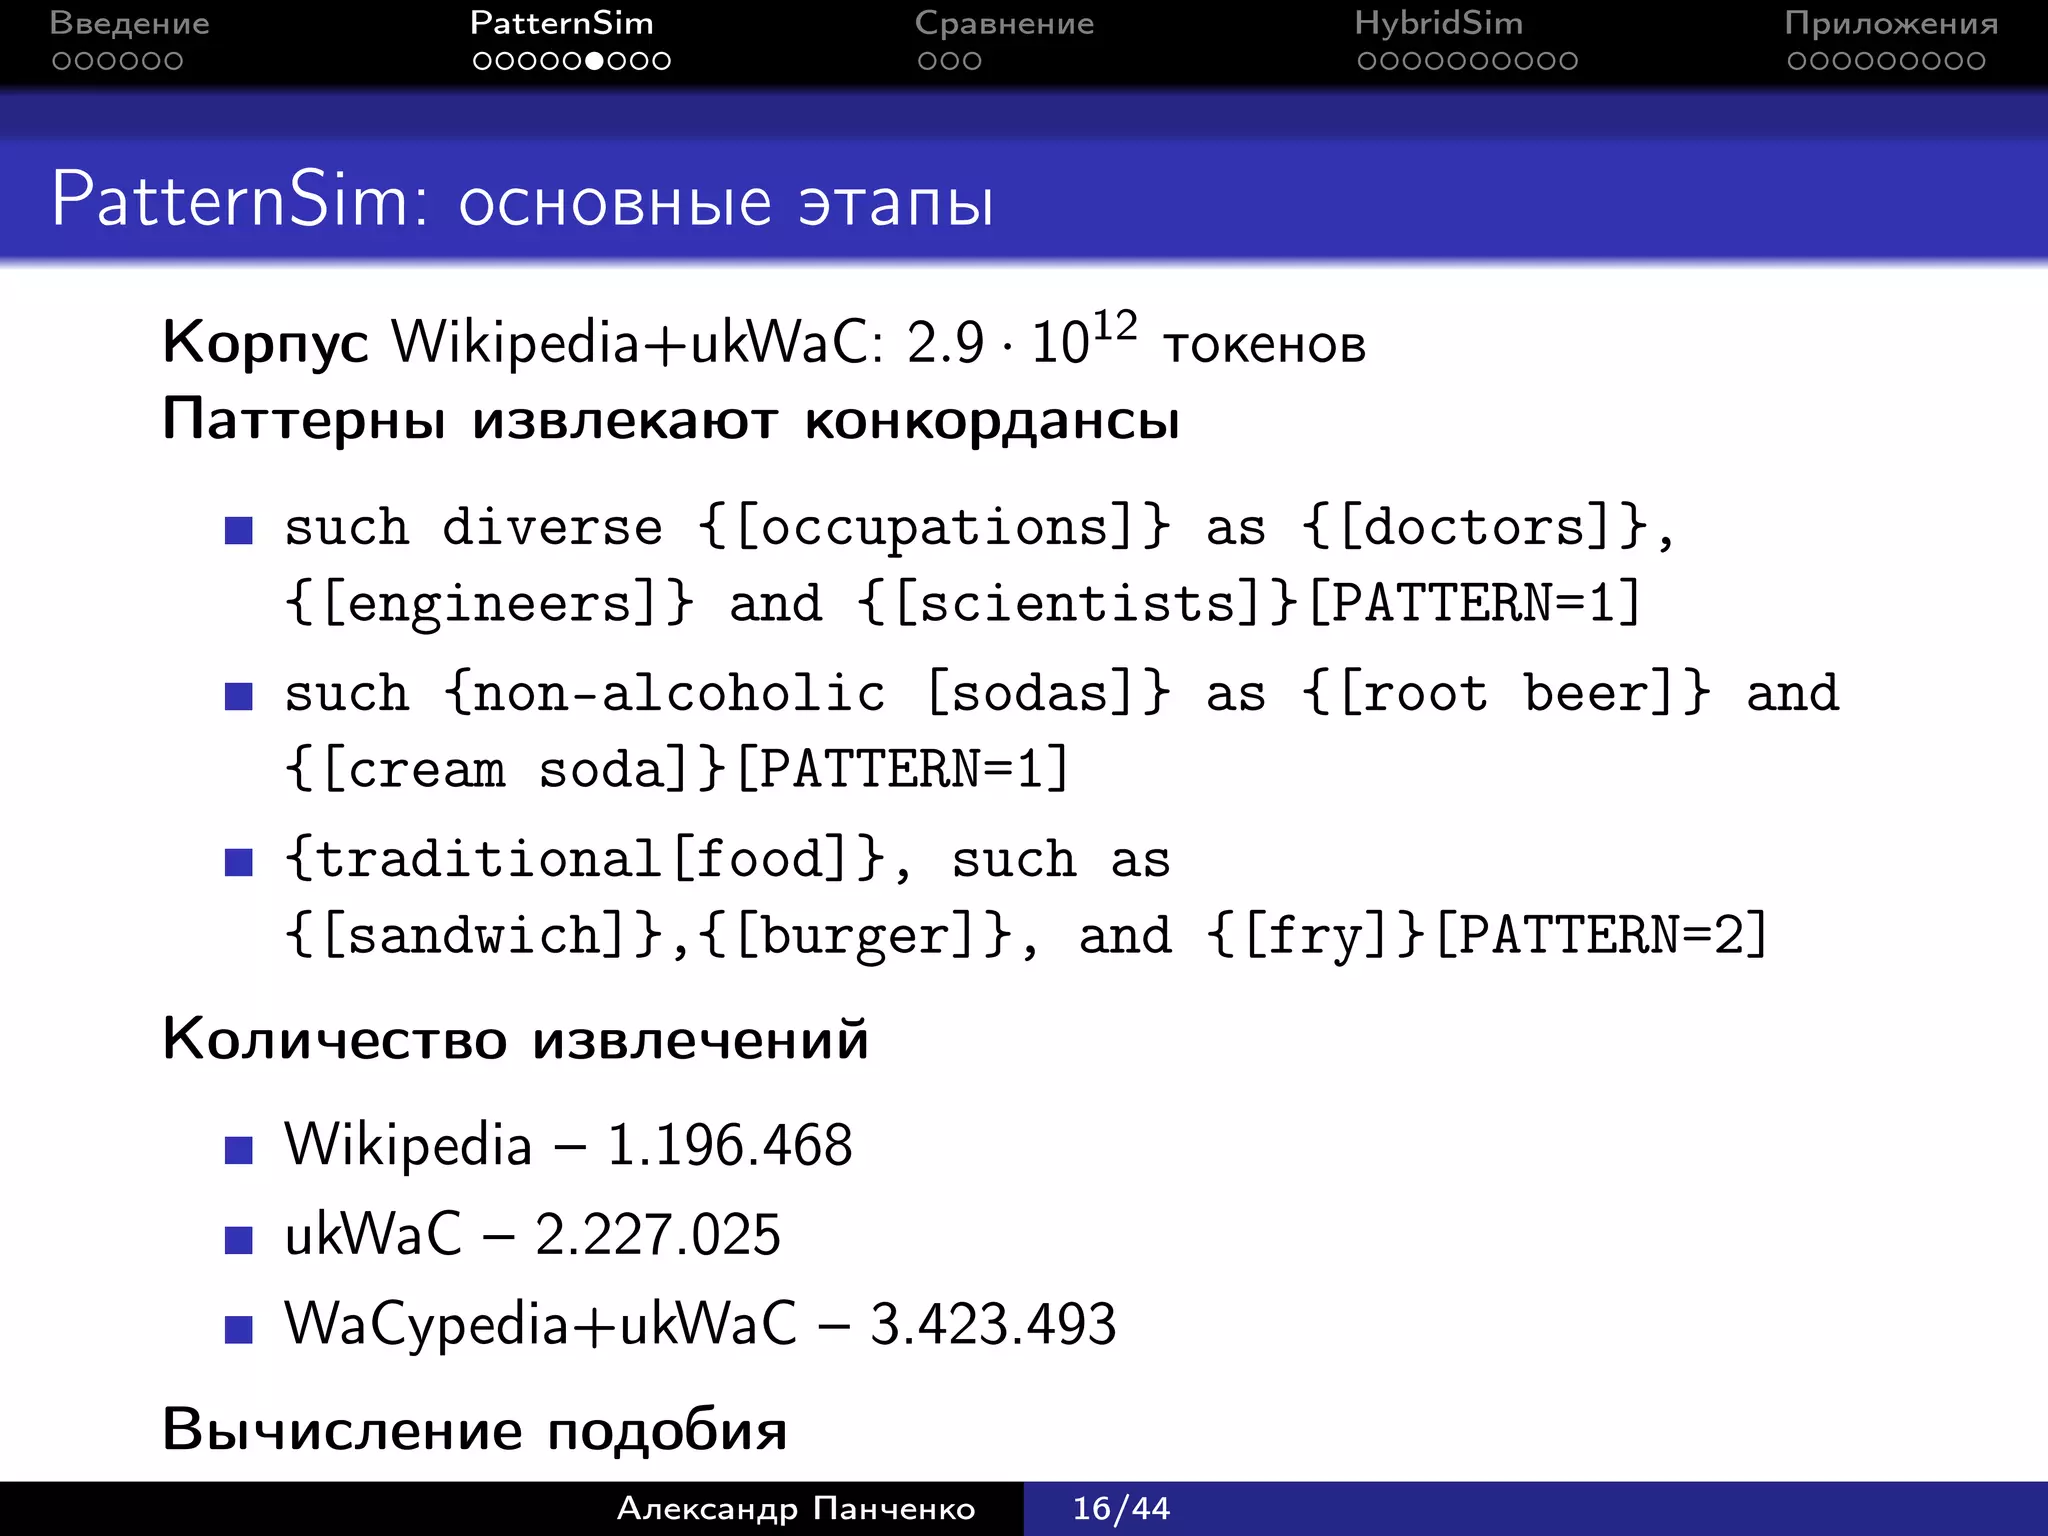The image size is (2048, 1536).
Task: Select first slide dot under Приложения
Action: (x=1798, y=61)
